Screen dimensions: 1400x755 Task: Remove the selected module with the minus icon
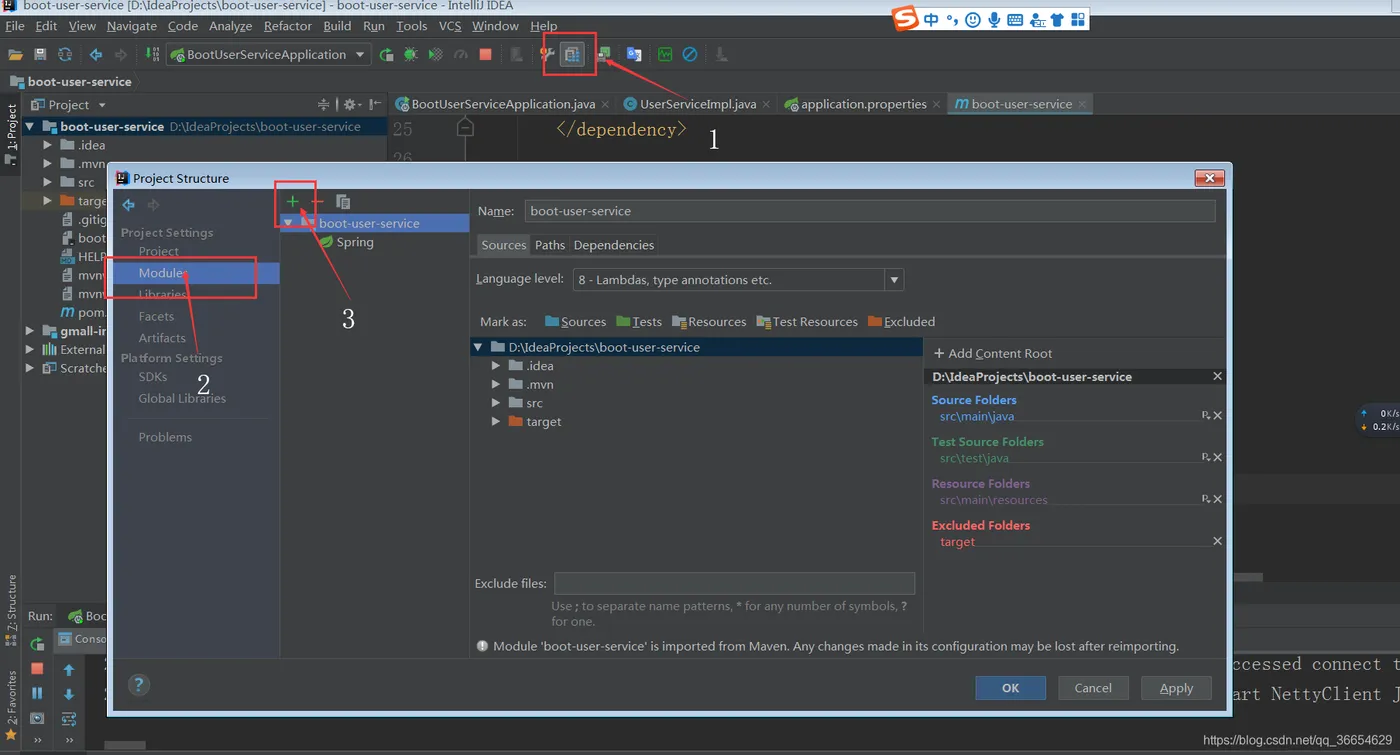tap(317, 202)
